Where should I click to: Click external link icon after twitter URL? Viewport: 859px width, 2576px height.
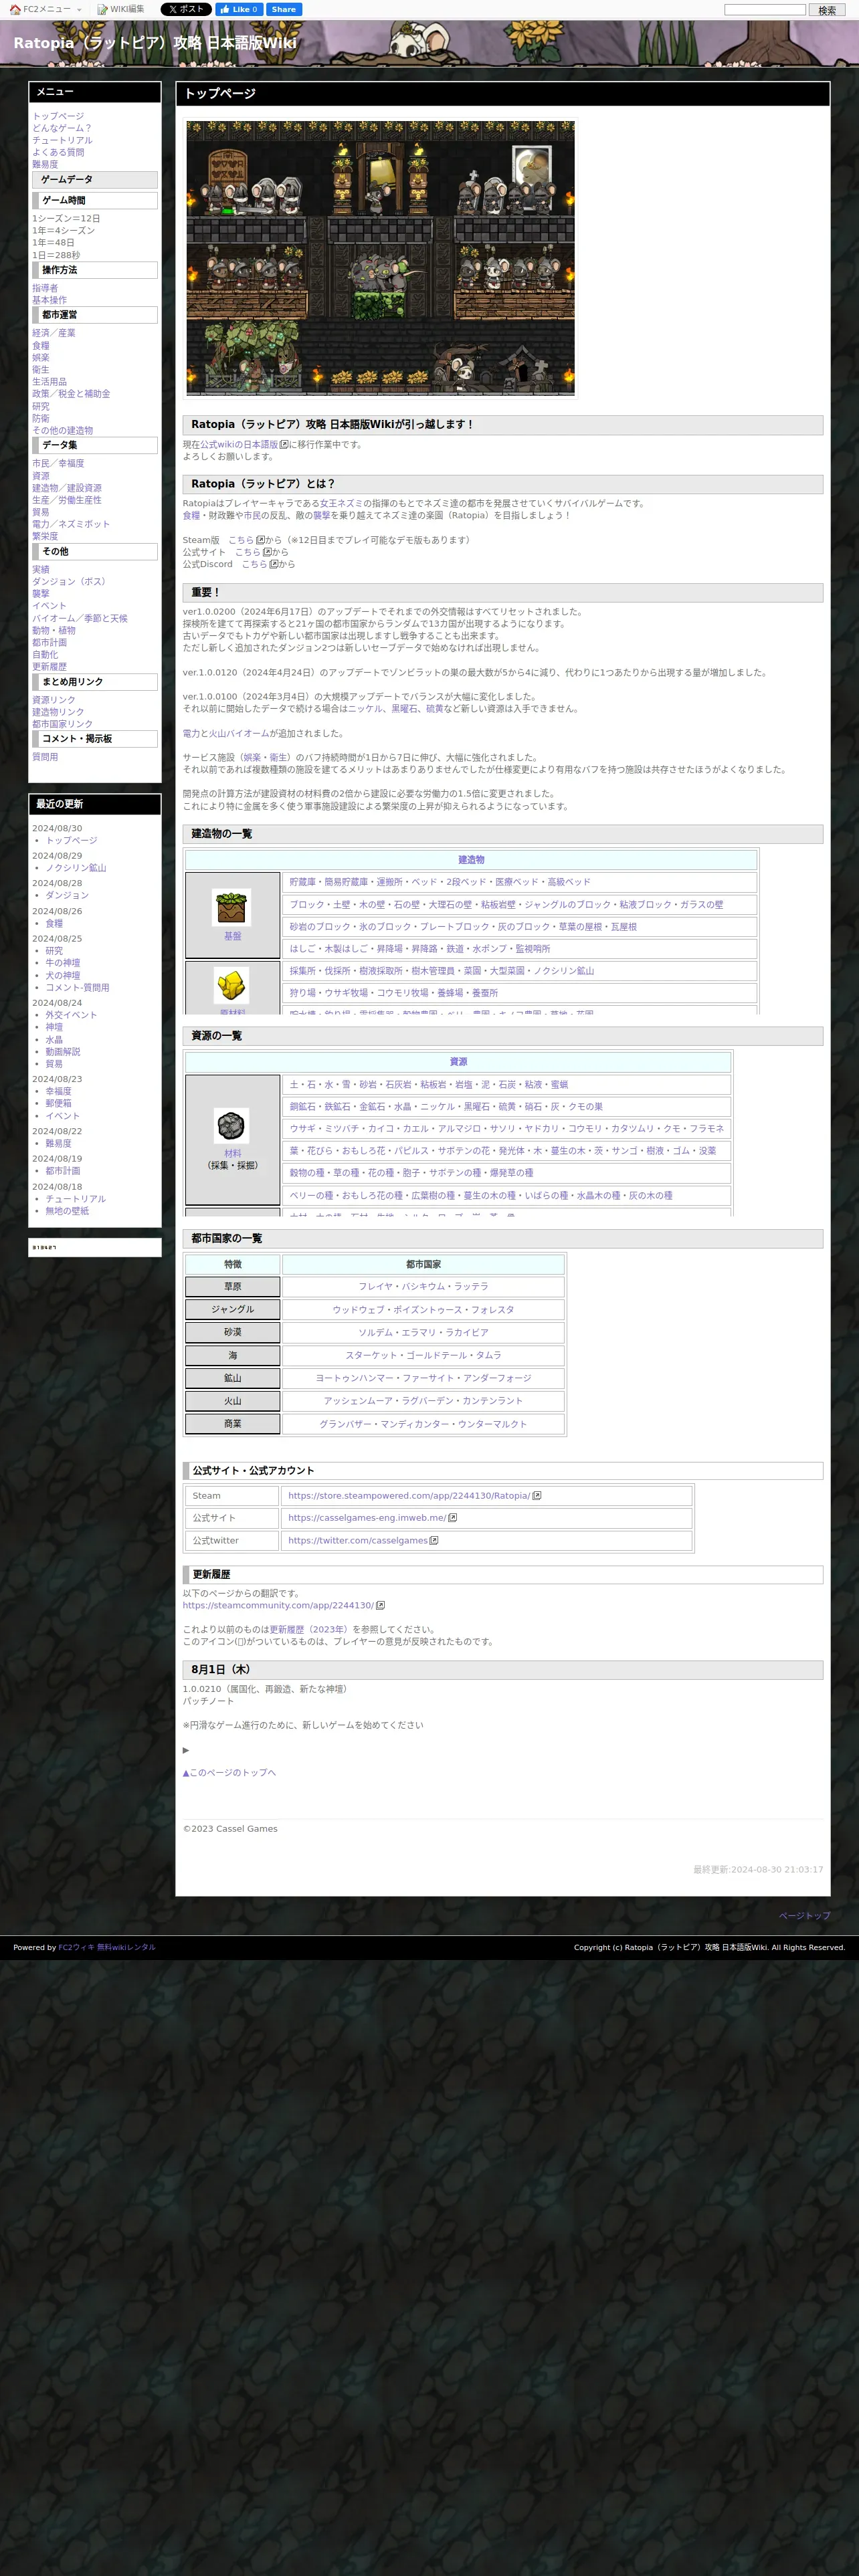pyautogui.click(x=434, y=1541)
